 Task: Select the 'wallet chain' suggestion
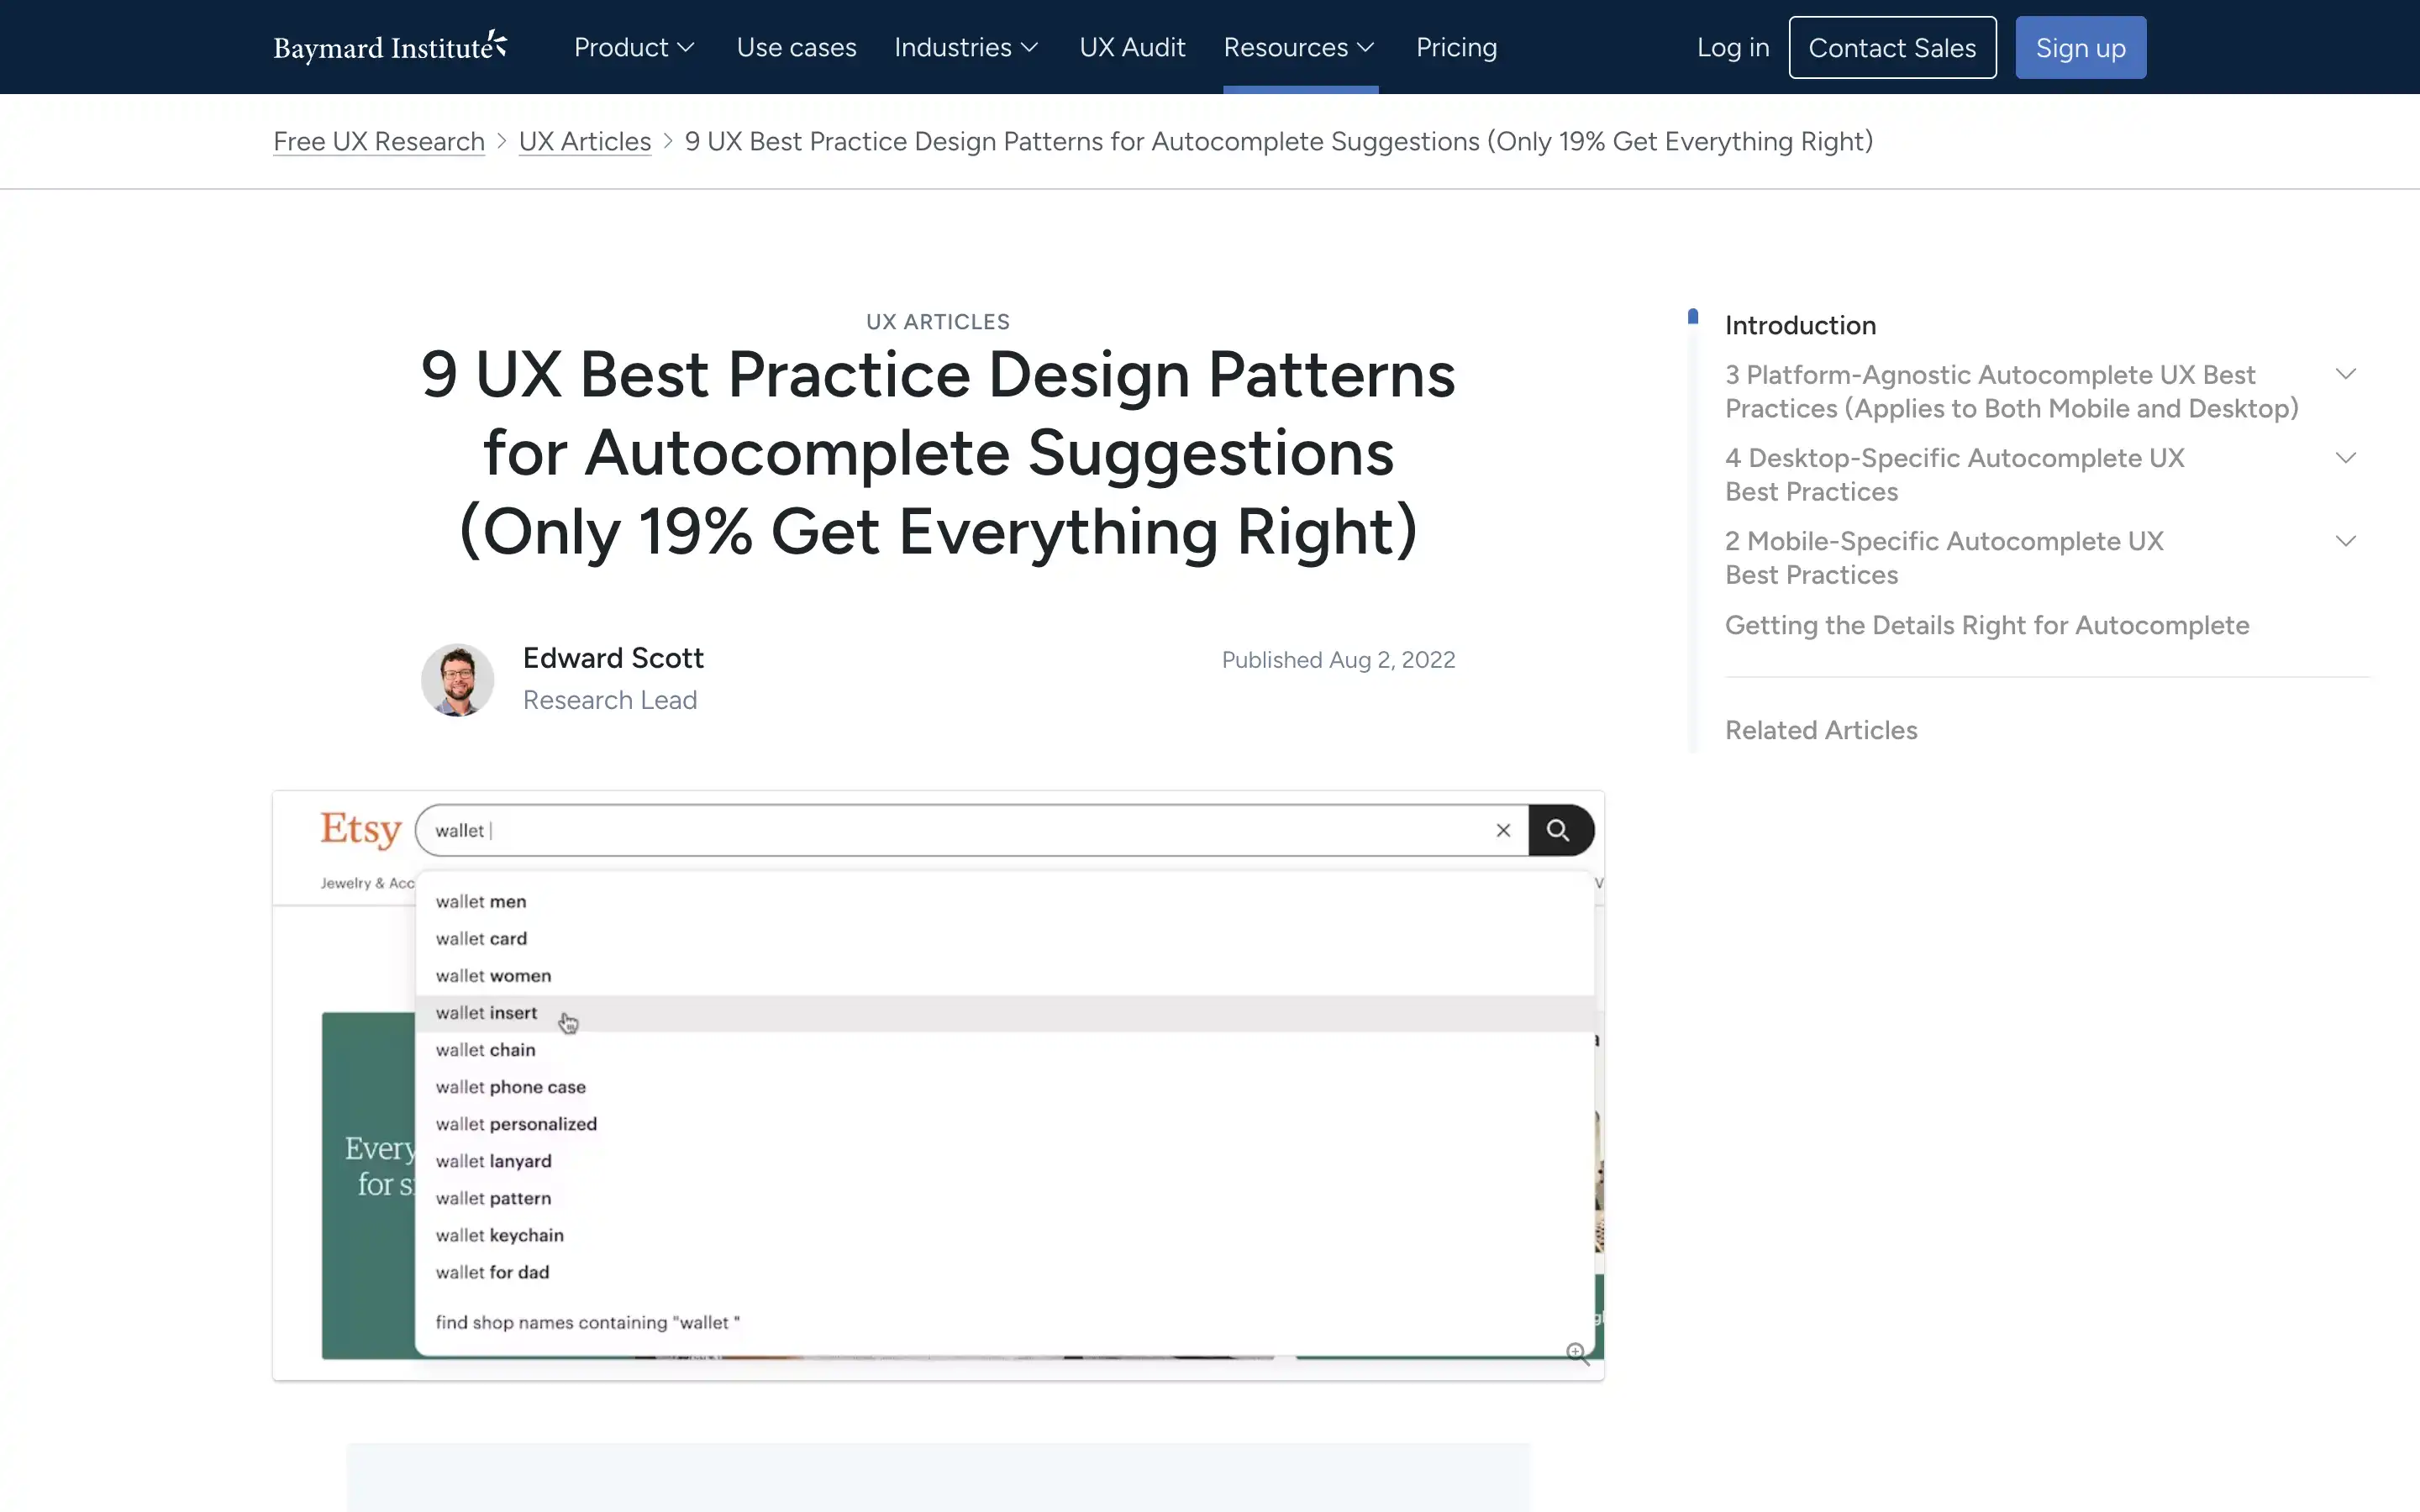coord(1004,1050)
